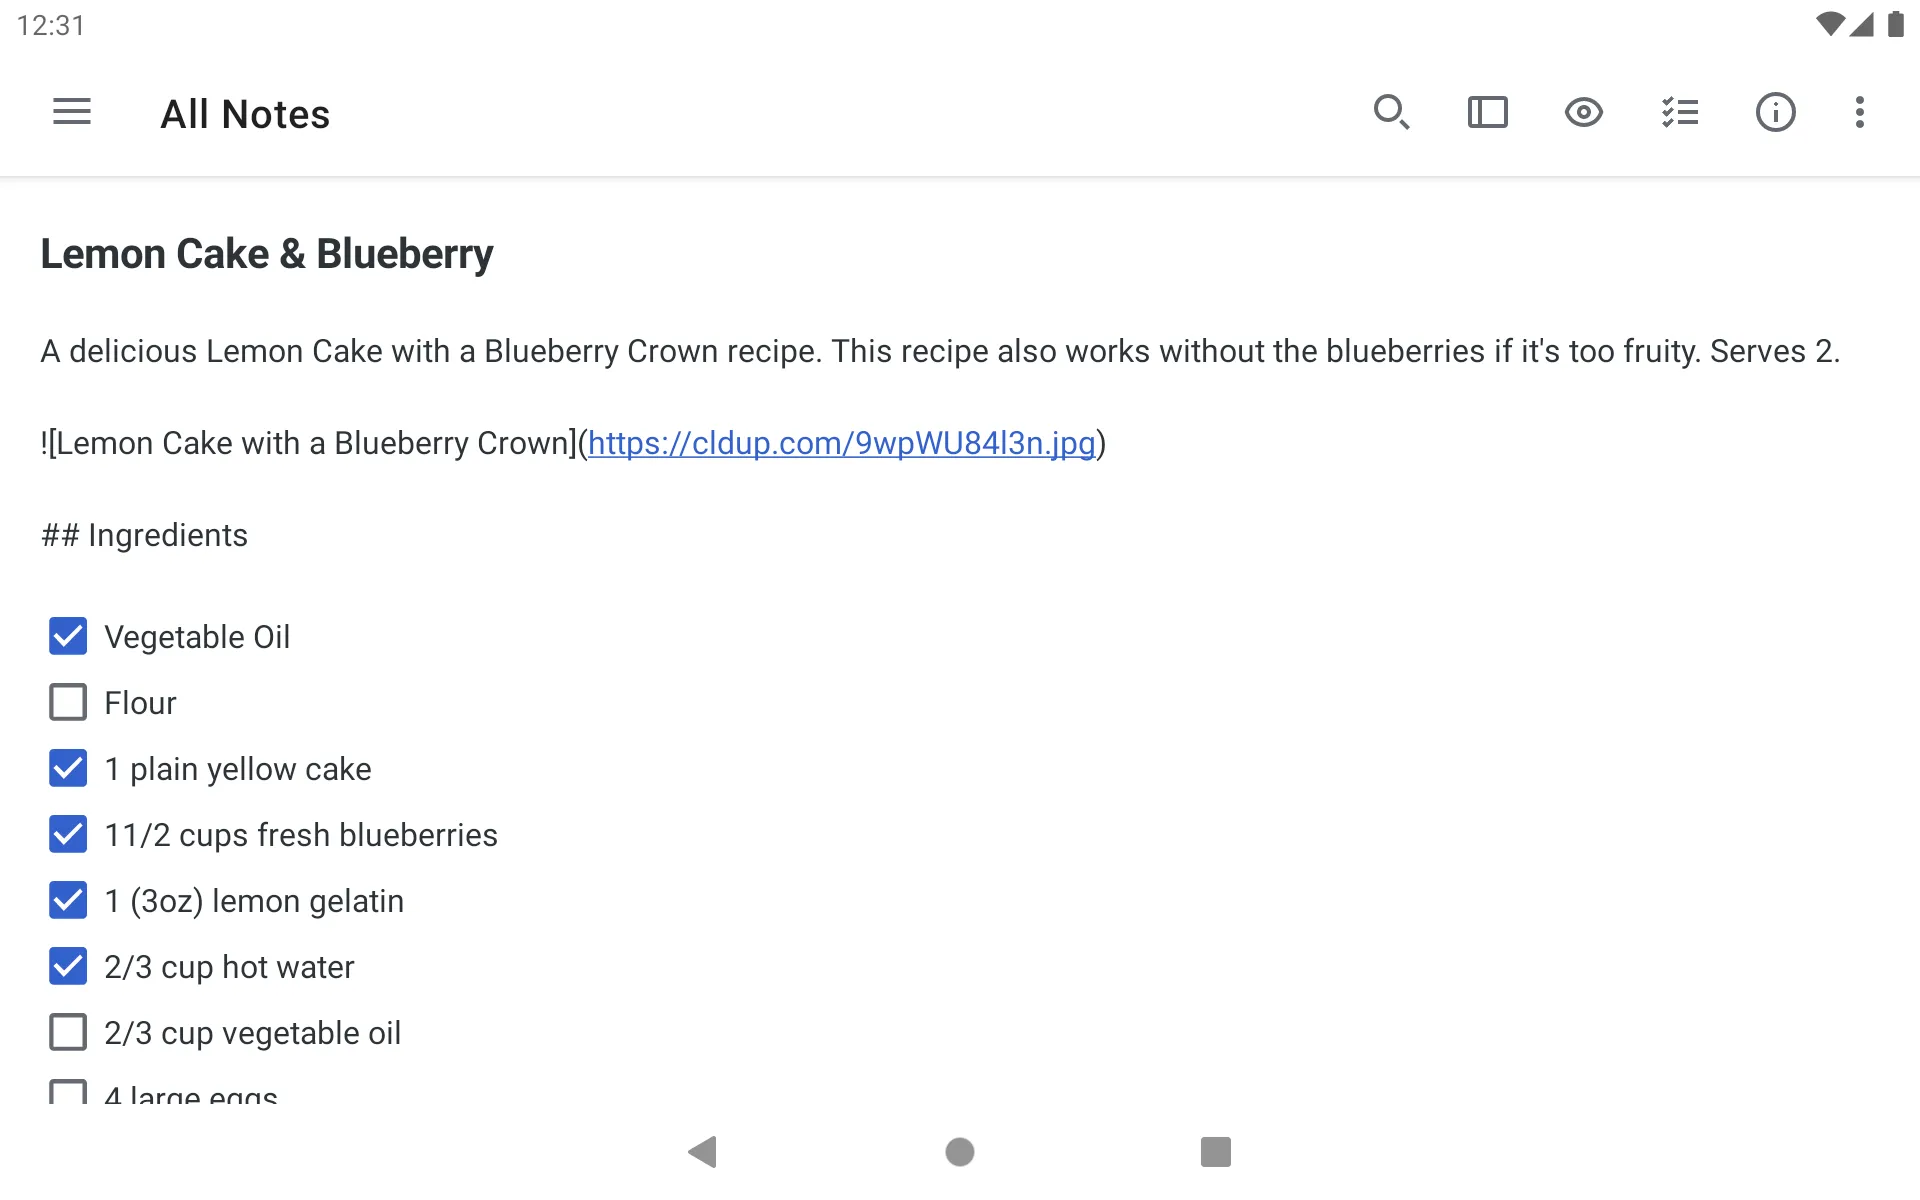Uncheck the 1 plain yellow cake item
Viewport: 1920px width, 1200px height.
[x=67, y=768]
